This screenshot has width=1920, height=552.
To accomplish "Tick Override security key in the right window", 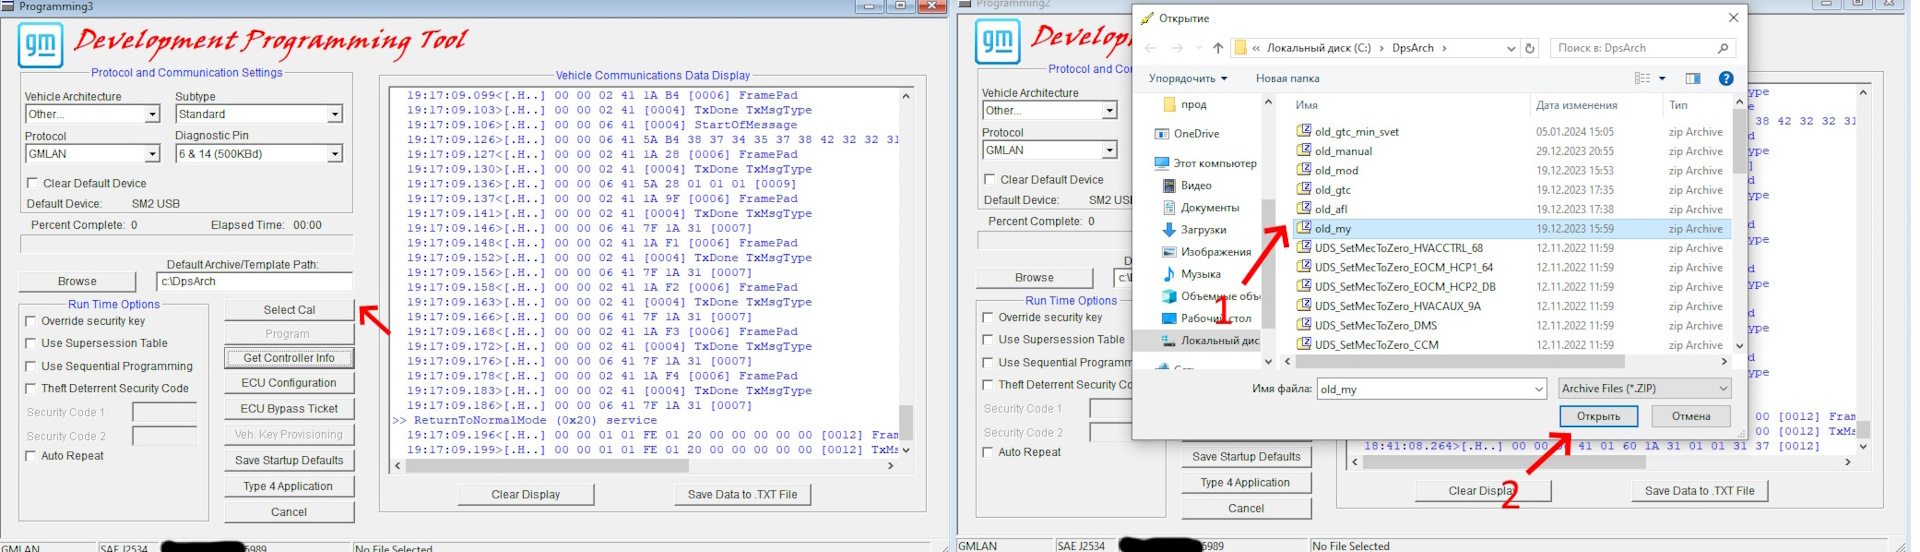I will pos(987,317).
